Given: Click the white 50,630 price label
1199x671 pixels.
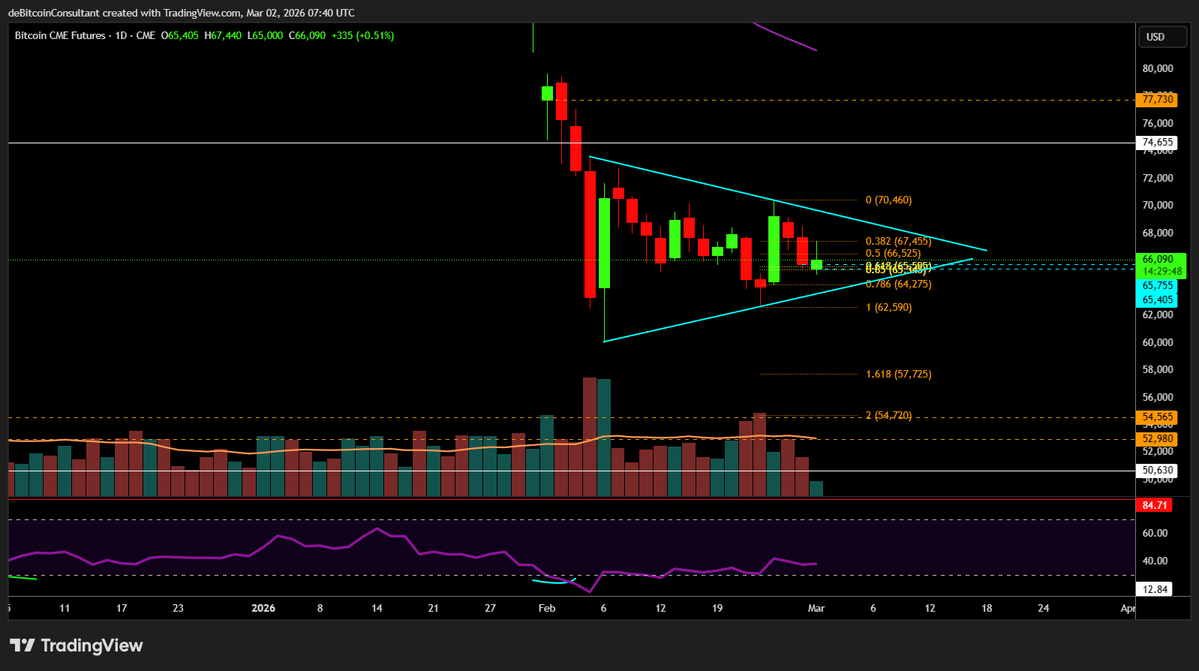Looking at the screenshot, I should coord(1157,471).
